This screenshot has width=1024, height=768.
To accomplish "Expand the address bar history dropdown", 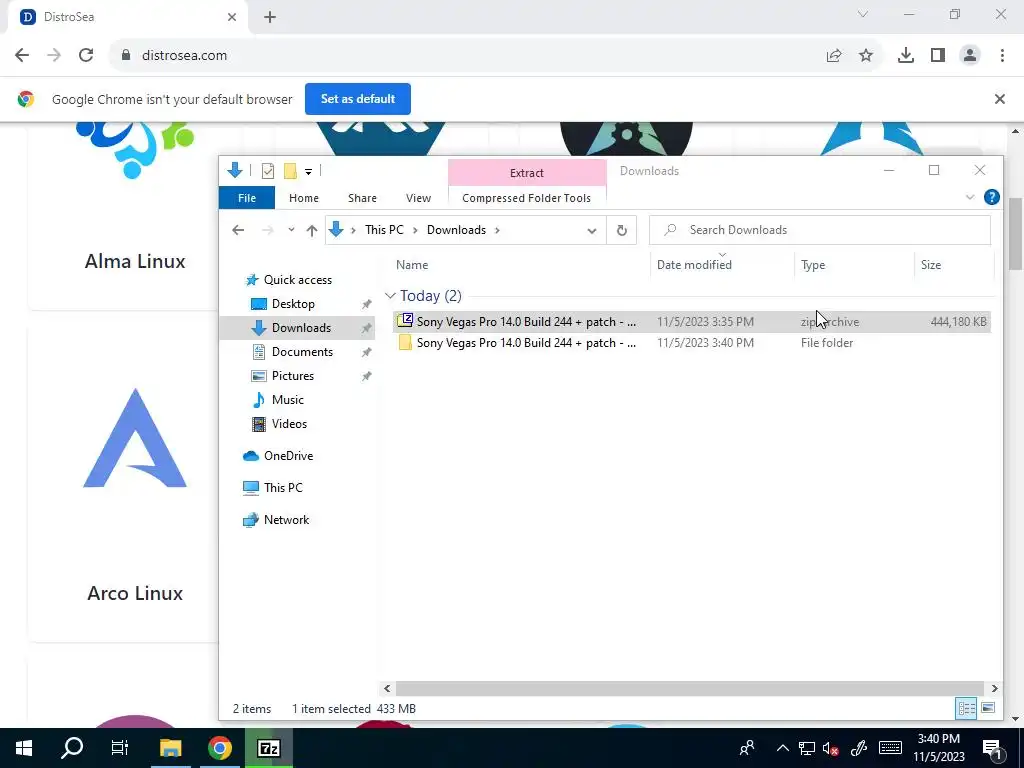I will pyautogui.click(x=592, y=231).
